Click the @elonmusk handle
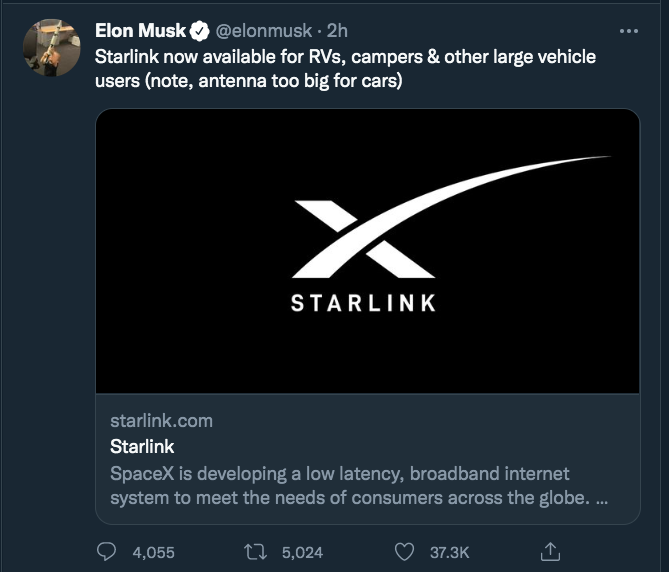Viewport: 669px width, 572px height. coord(263,31)
